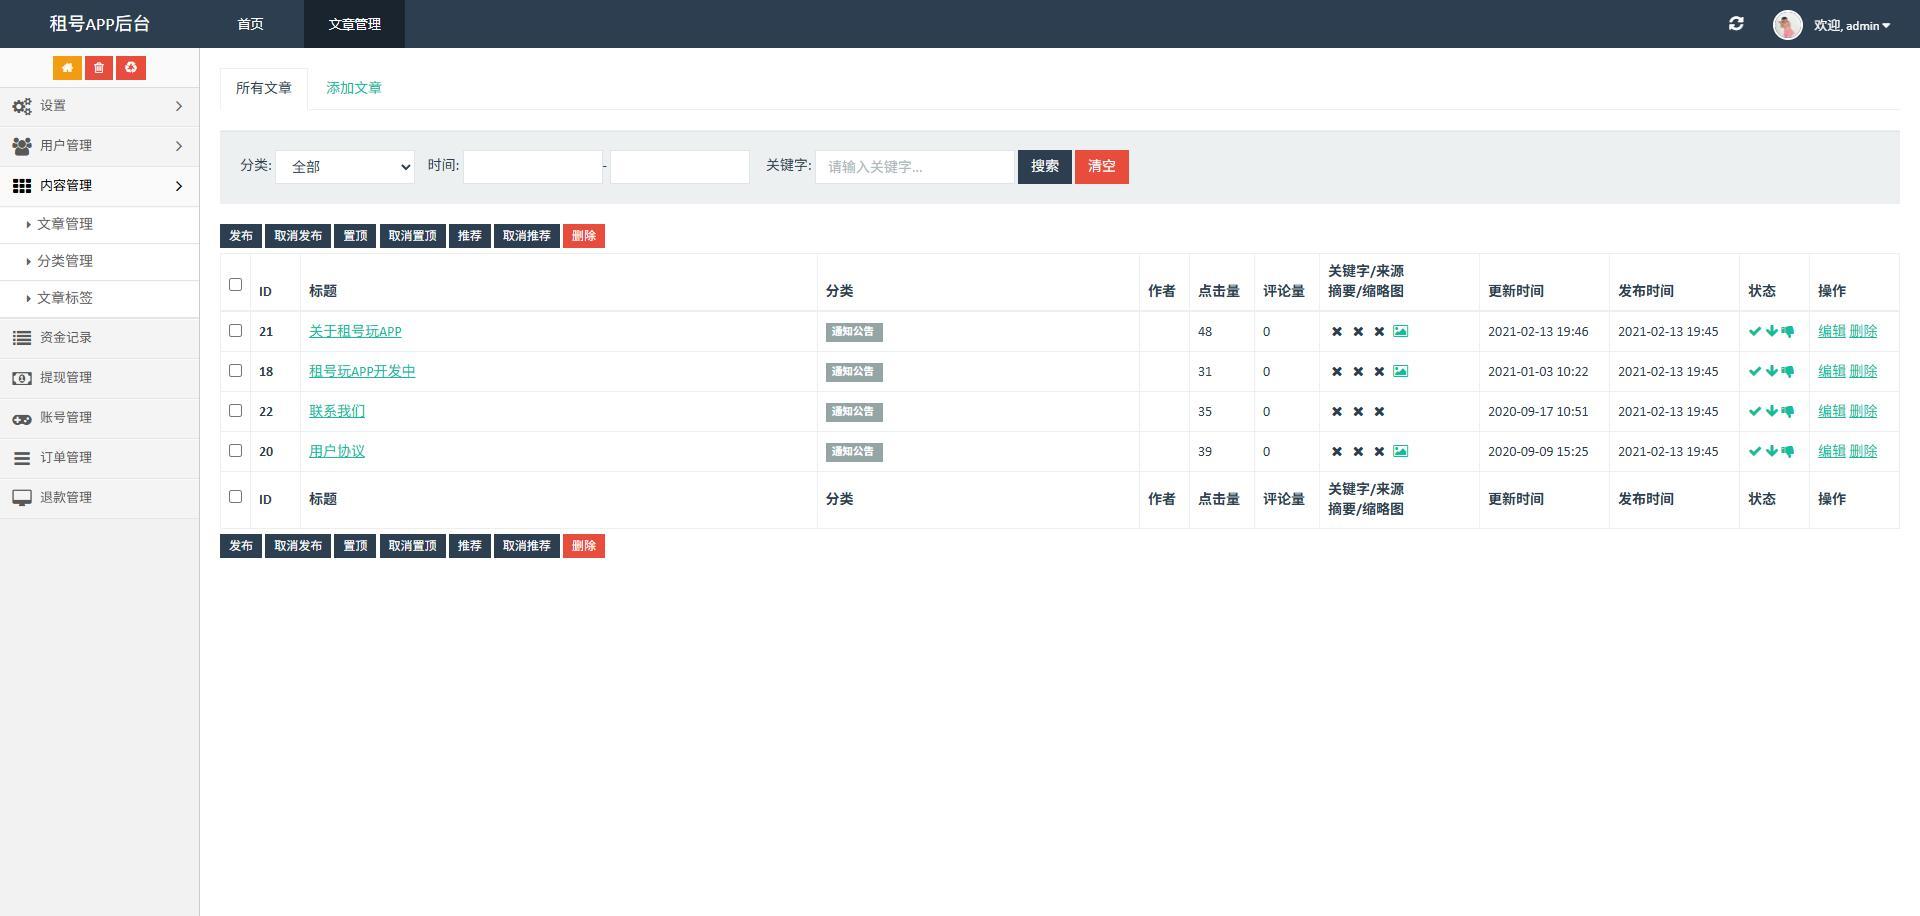Screen dimensions: 1920x916
Task: Click the red recycle icon button
Action: 131,68
